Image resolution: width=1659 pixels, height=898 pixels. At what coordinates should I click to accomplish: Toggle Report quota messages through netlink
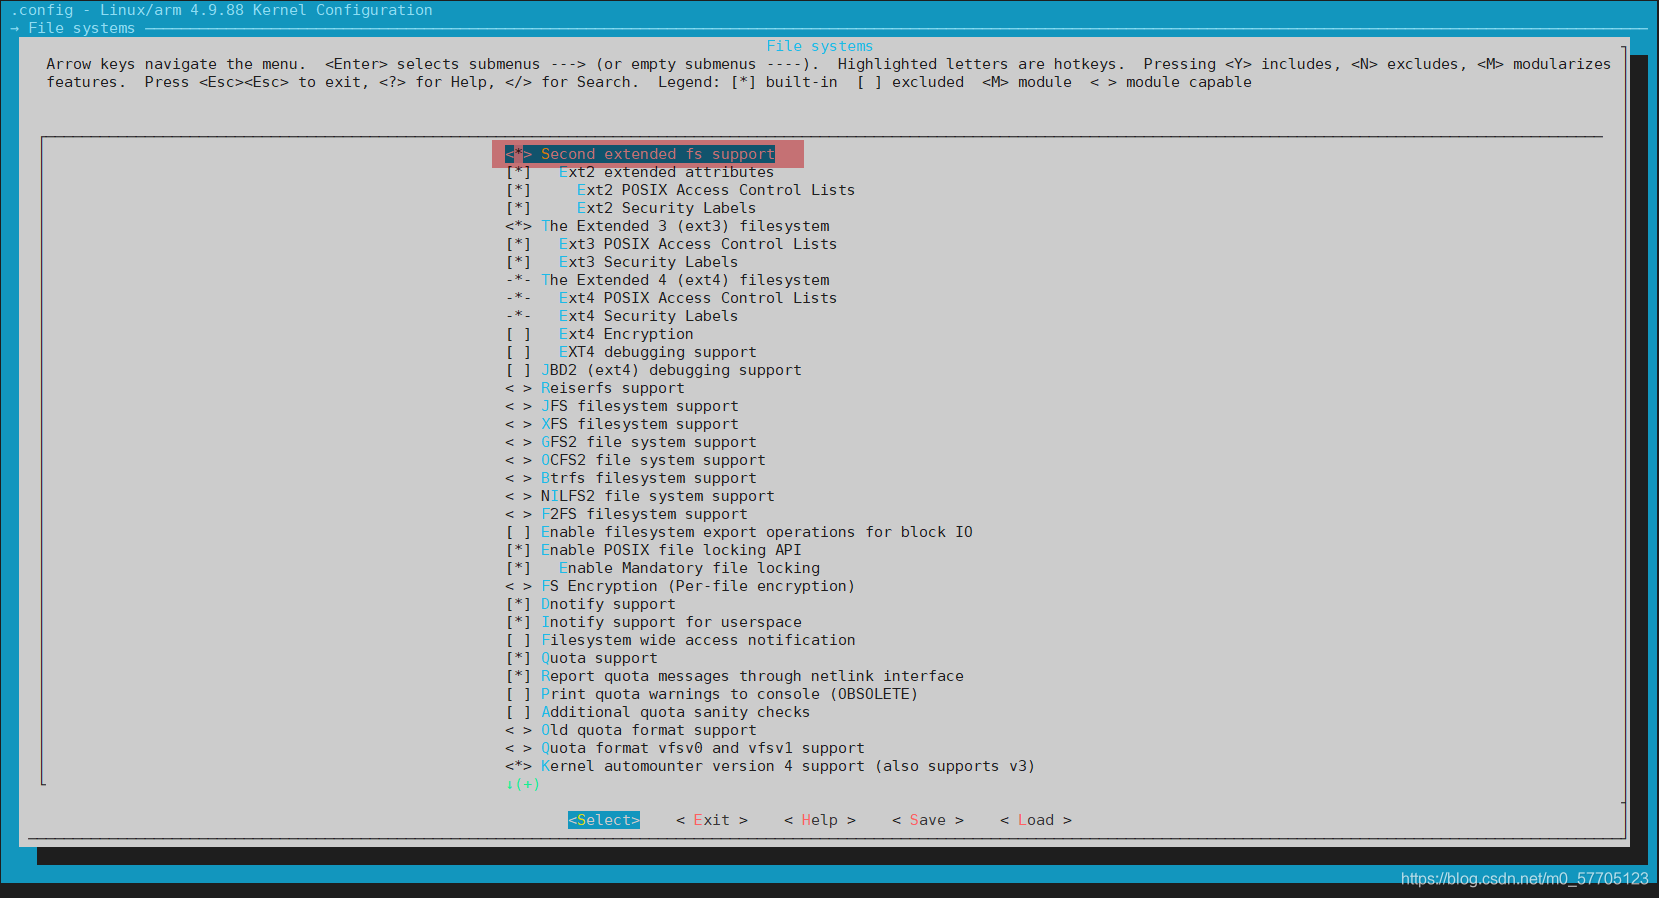coord(735,676)
